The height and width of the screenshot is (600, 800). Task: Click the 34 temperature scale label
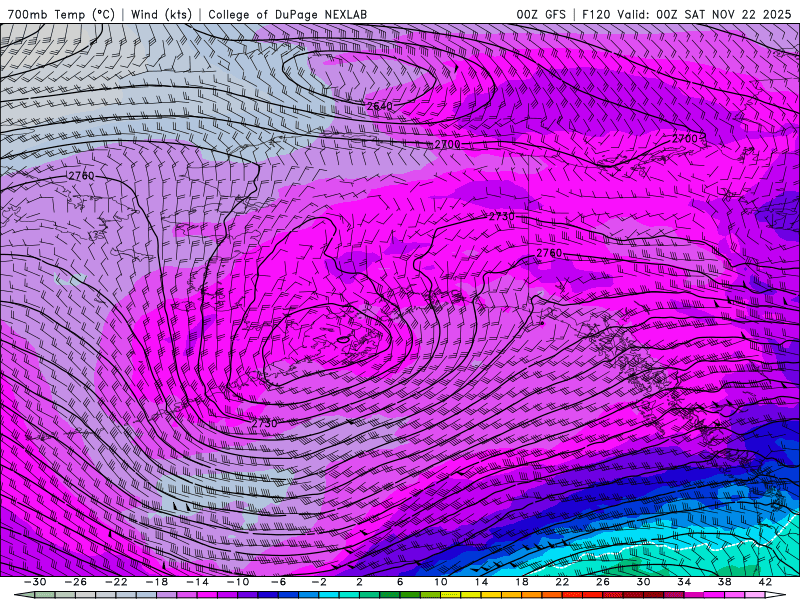point(684,582)
